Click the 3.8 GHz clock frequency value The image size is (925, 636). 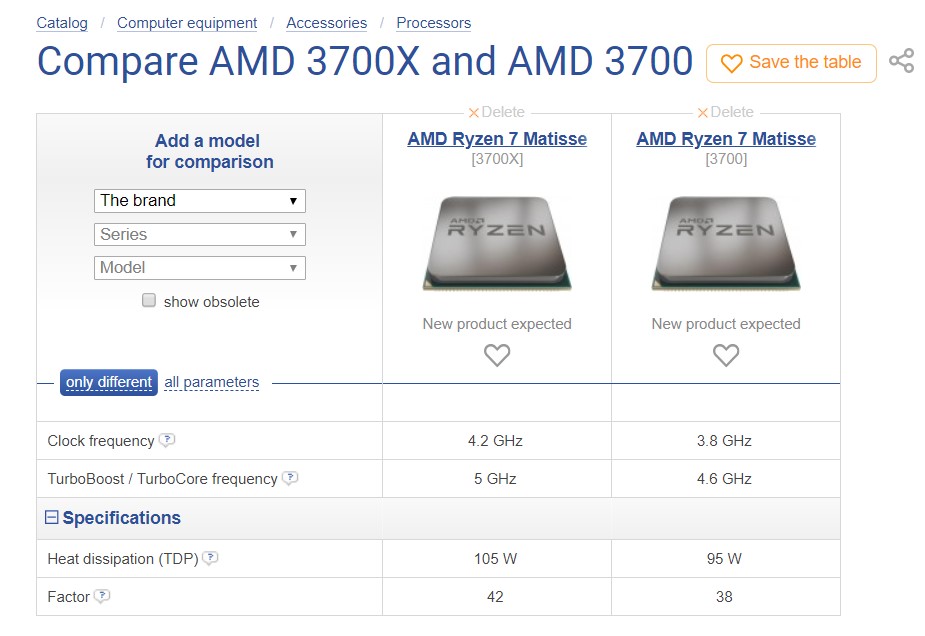tap(724, 441)
